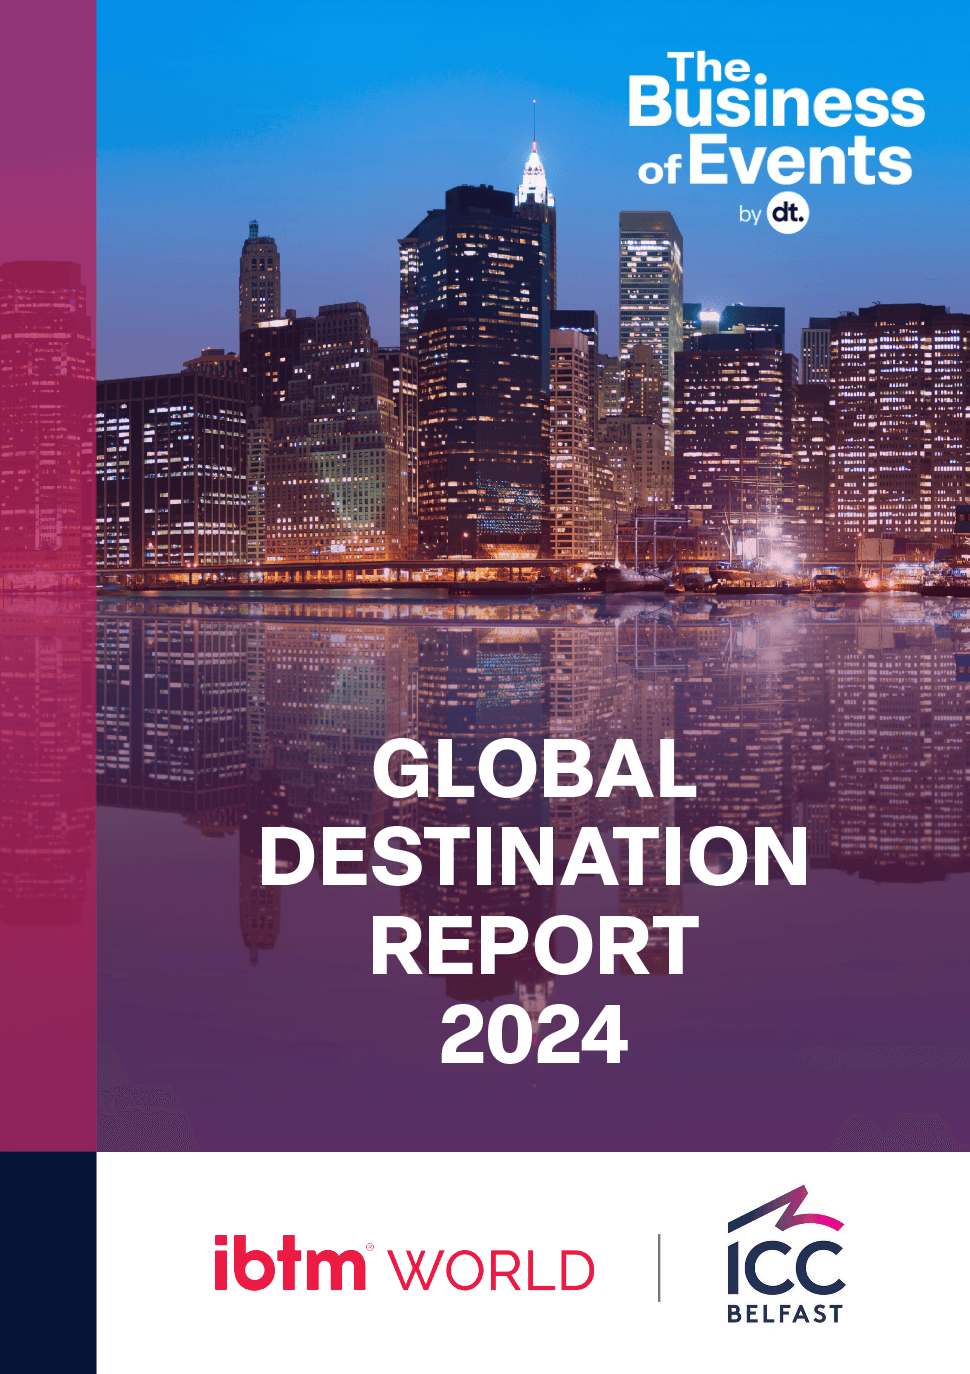970x1374 pixels.
Task: Click the ICC Belfast logo
Action: click(786, 1255)
